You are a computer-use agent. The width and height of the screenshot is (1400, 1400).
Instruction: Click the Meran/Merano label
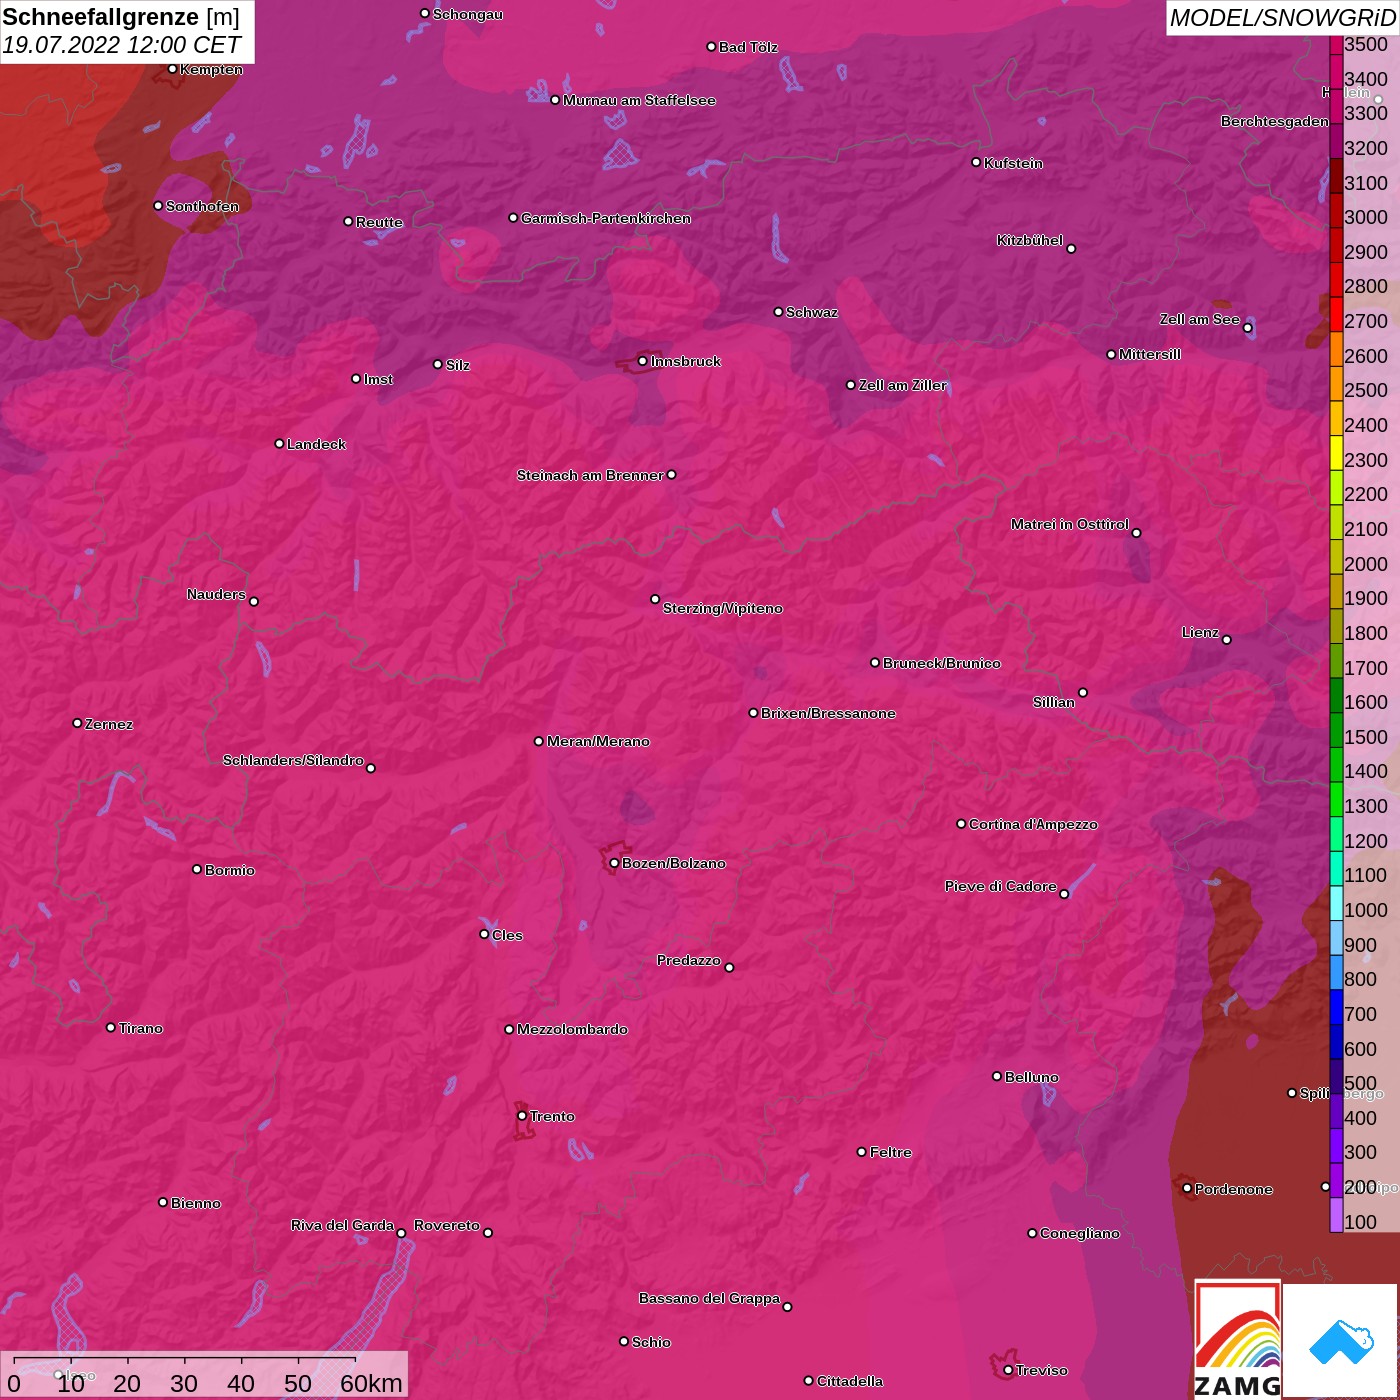click(598, 741)
